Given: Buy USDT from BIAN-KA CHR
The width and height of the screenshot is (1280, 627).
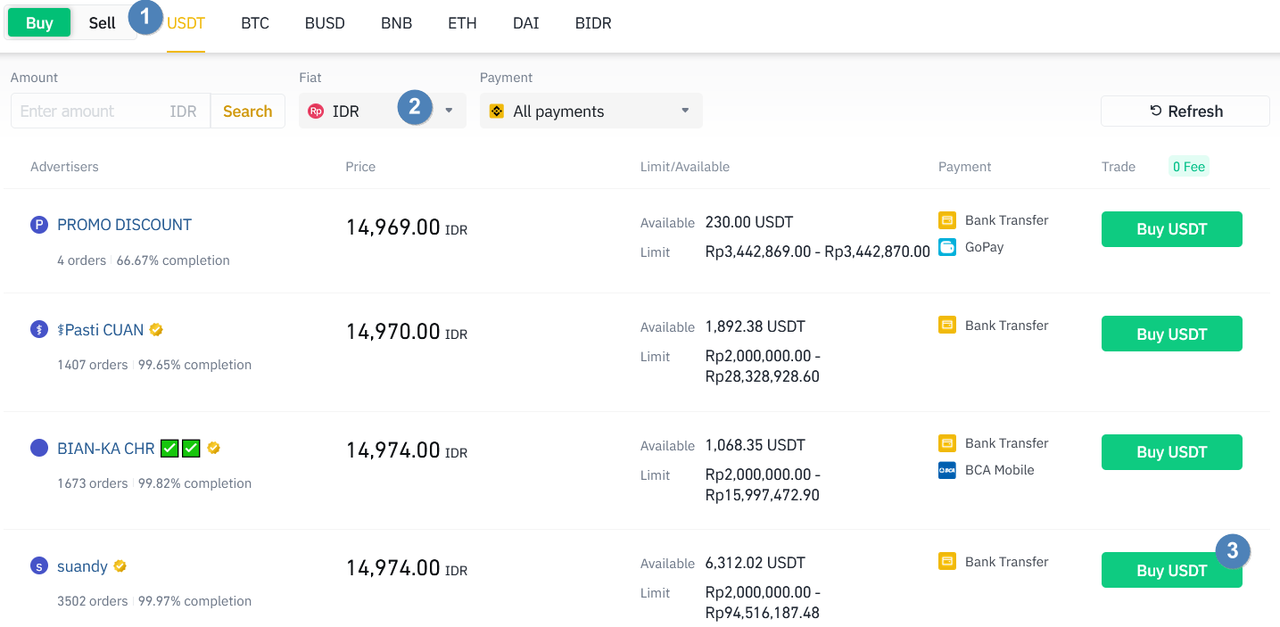Looking at the screenshot, I should (x=1172, y=452).
